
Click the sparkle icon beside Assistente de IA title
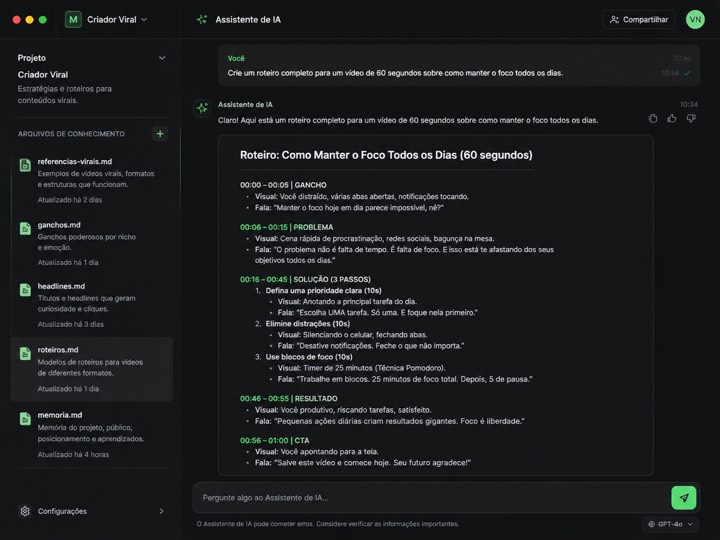[x=202, y=20]
